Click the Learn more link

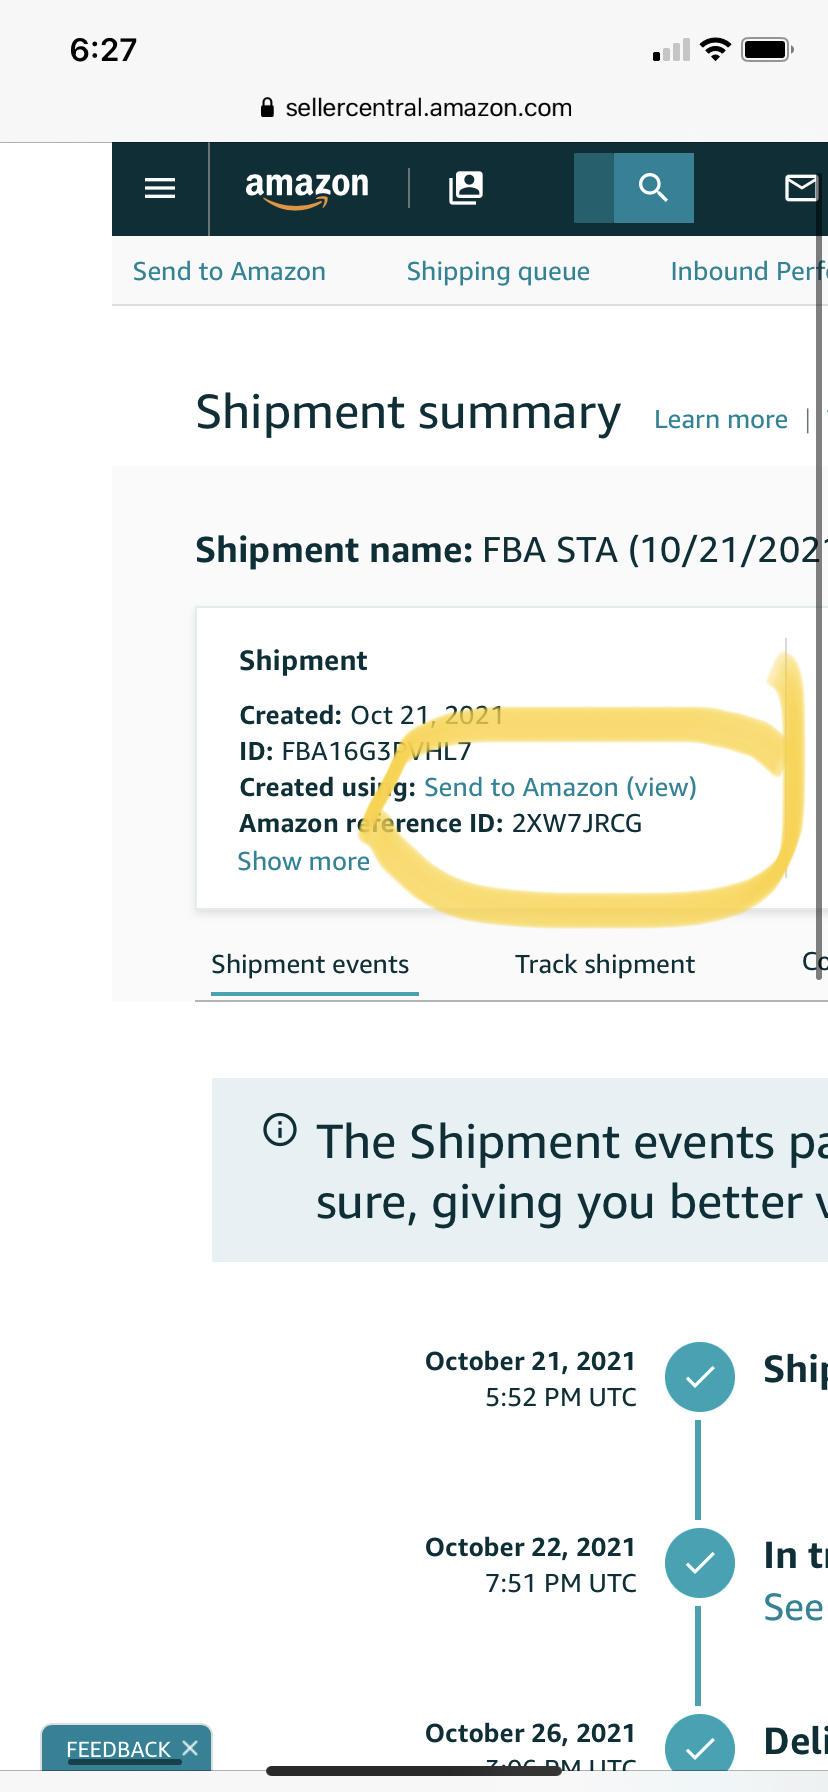coord(721,419)
